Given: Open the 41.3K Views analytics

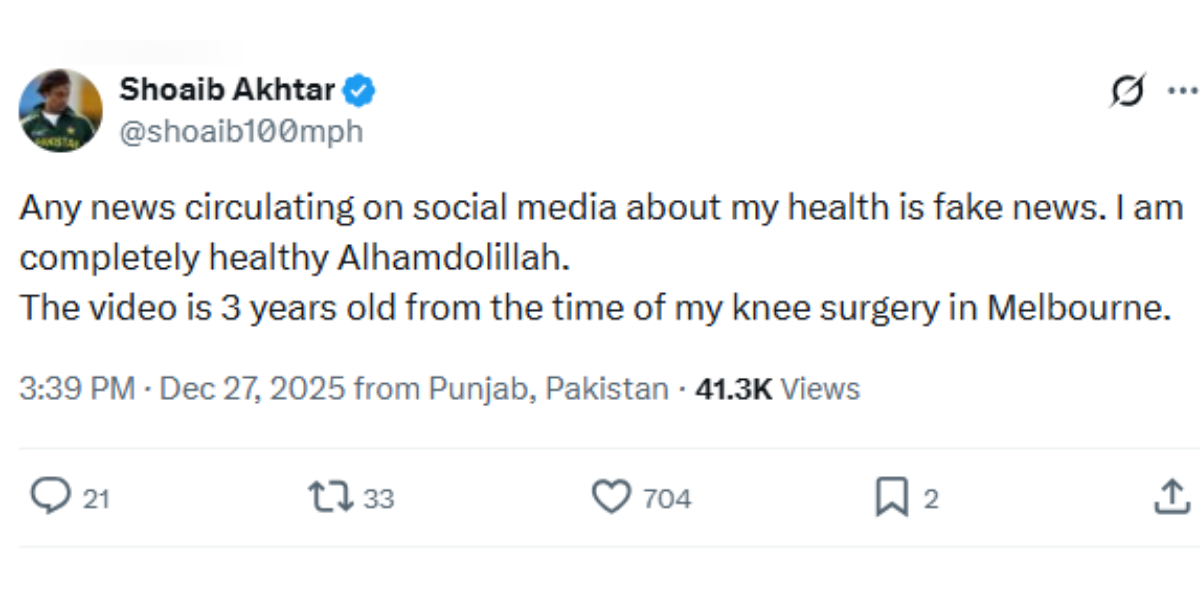Looking at the screenshot, I should pos(777,389).
